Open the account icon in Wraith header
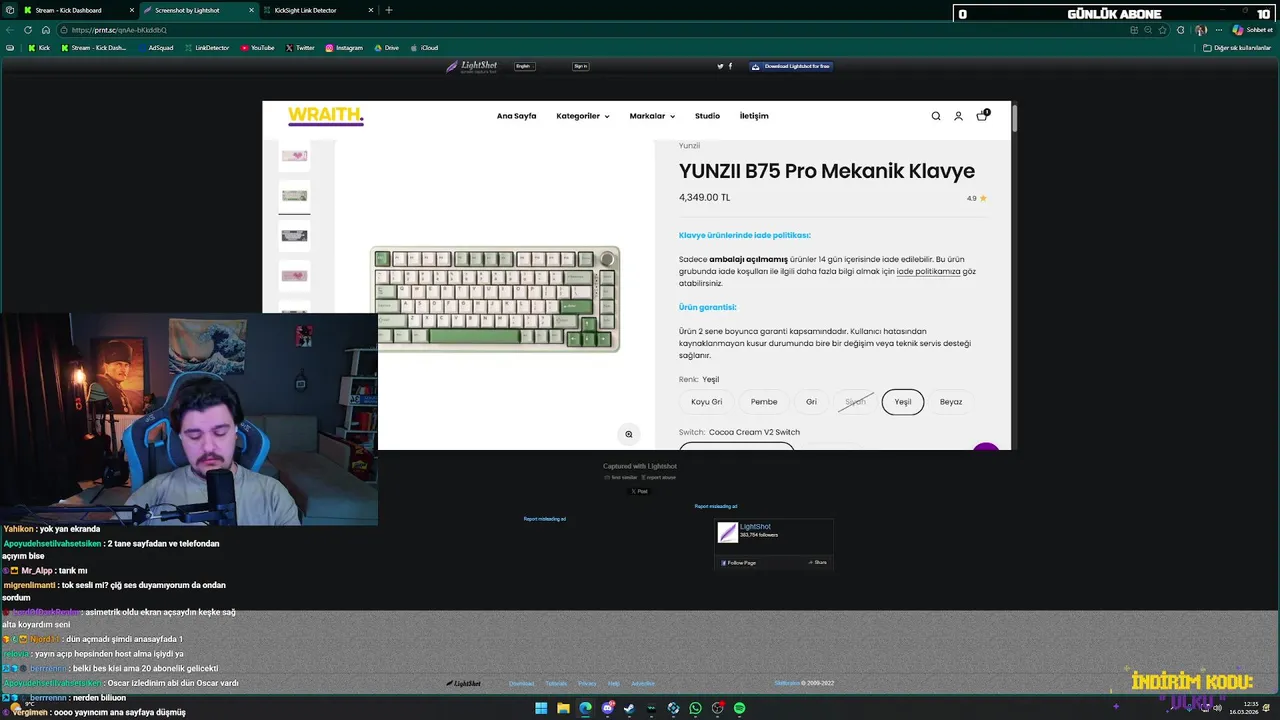 click(958, 116)
